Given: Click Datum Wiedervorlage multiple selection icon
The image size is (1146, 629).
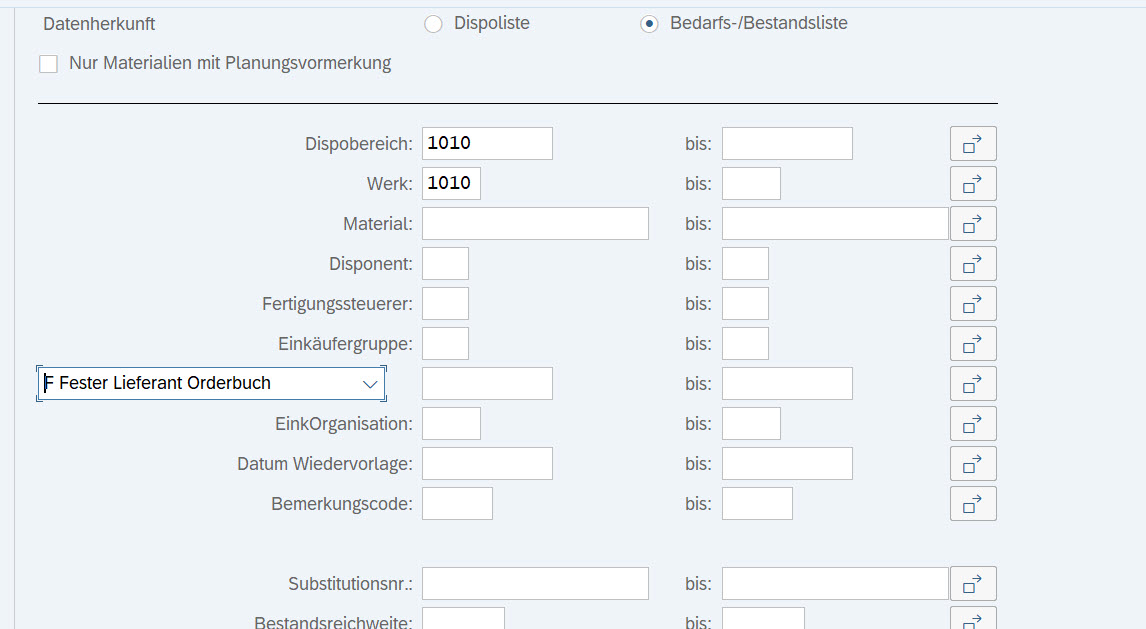Looking at the screenshot, I should click(x=973, y=464).
